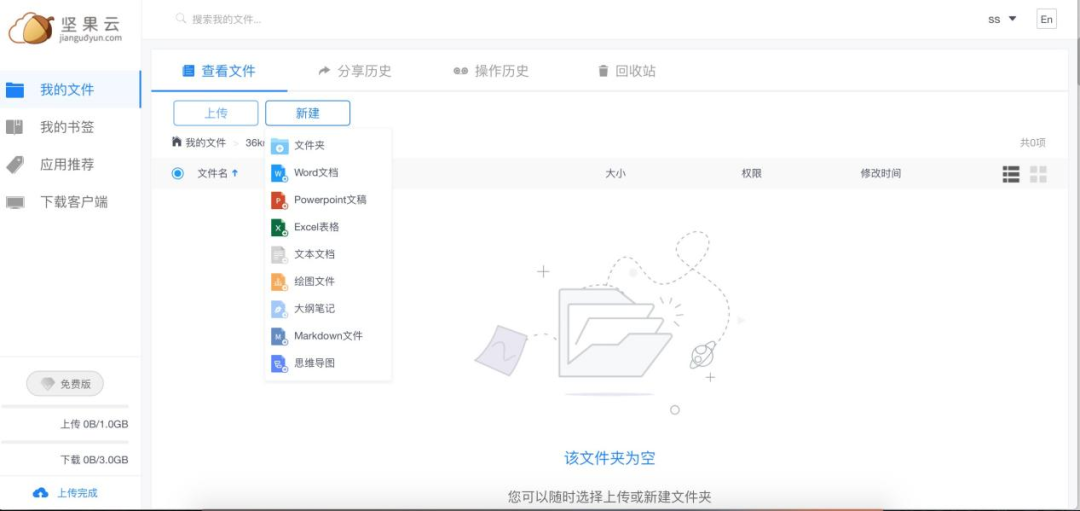Go to 我的书签 in sidebar
Viewport: 1080px width, 511px height.
click(x=70, y=127)
